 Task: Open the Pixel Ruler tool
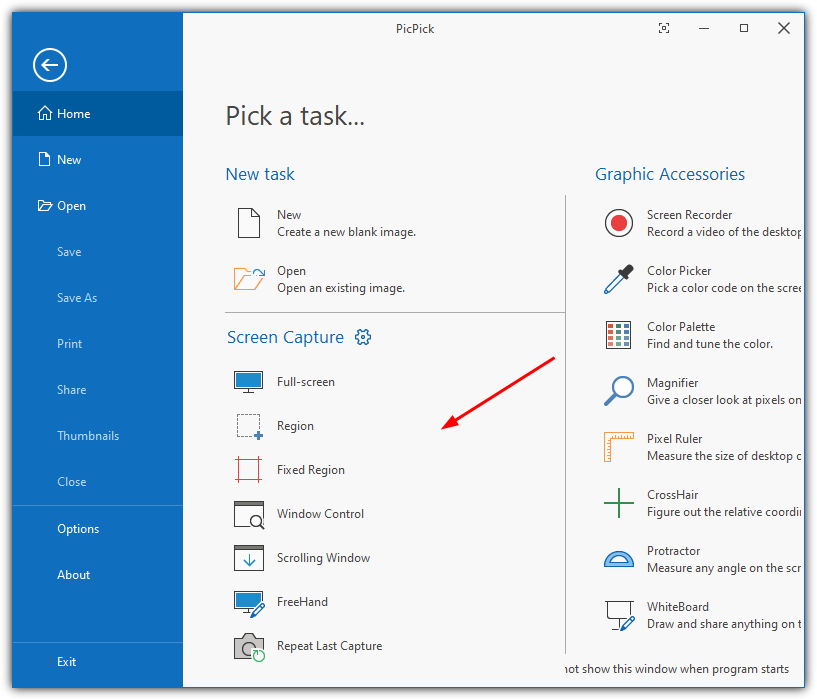[702, 447]
